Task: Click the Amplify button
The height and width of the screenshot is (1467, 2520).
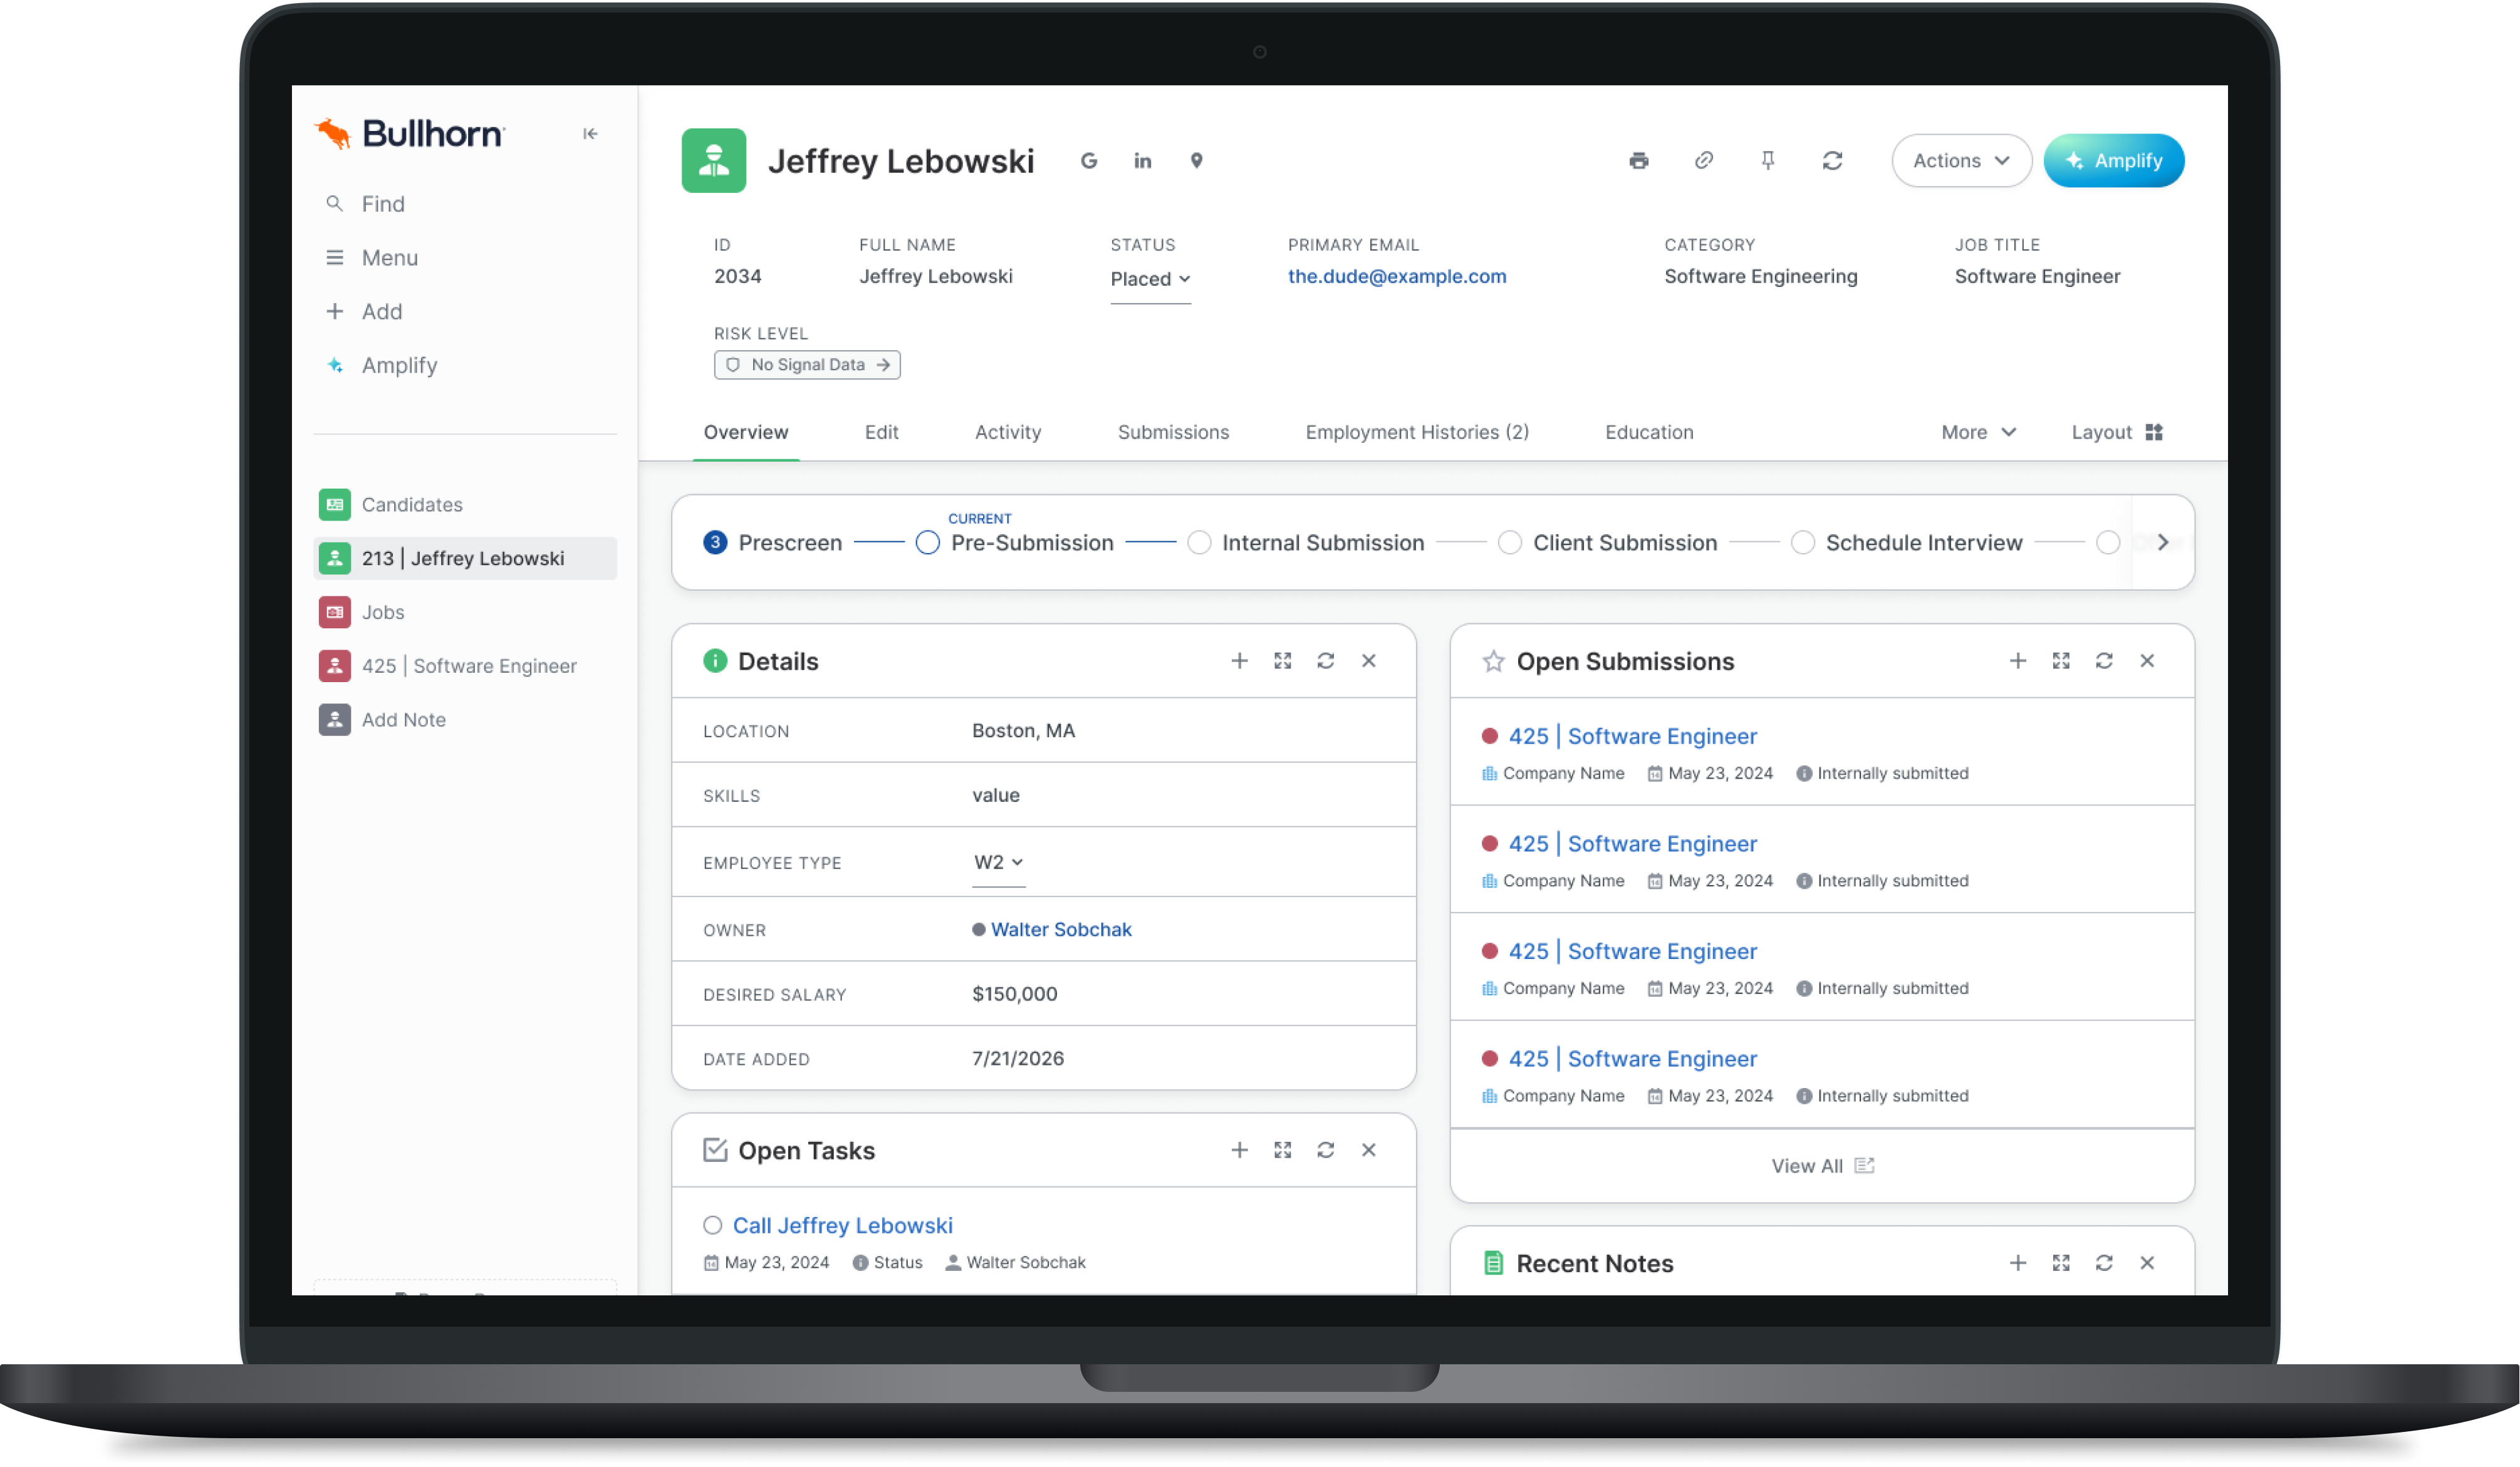Action: pyautogui.click(x=2113, y=161)
